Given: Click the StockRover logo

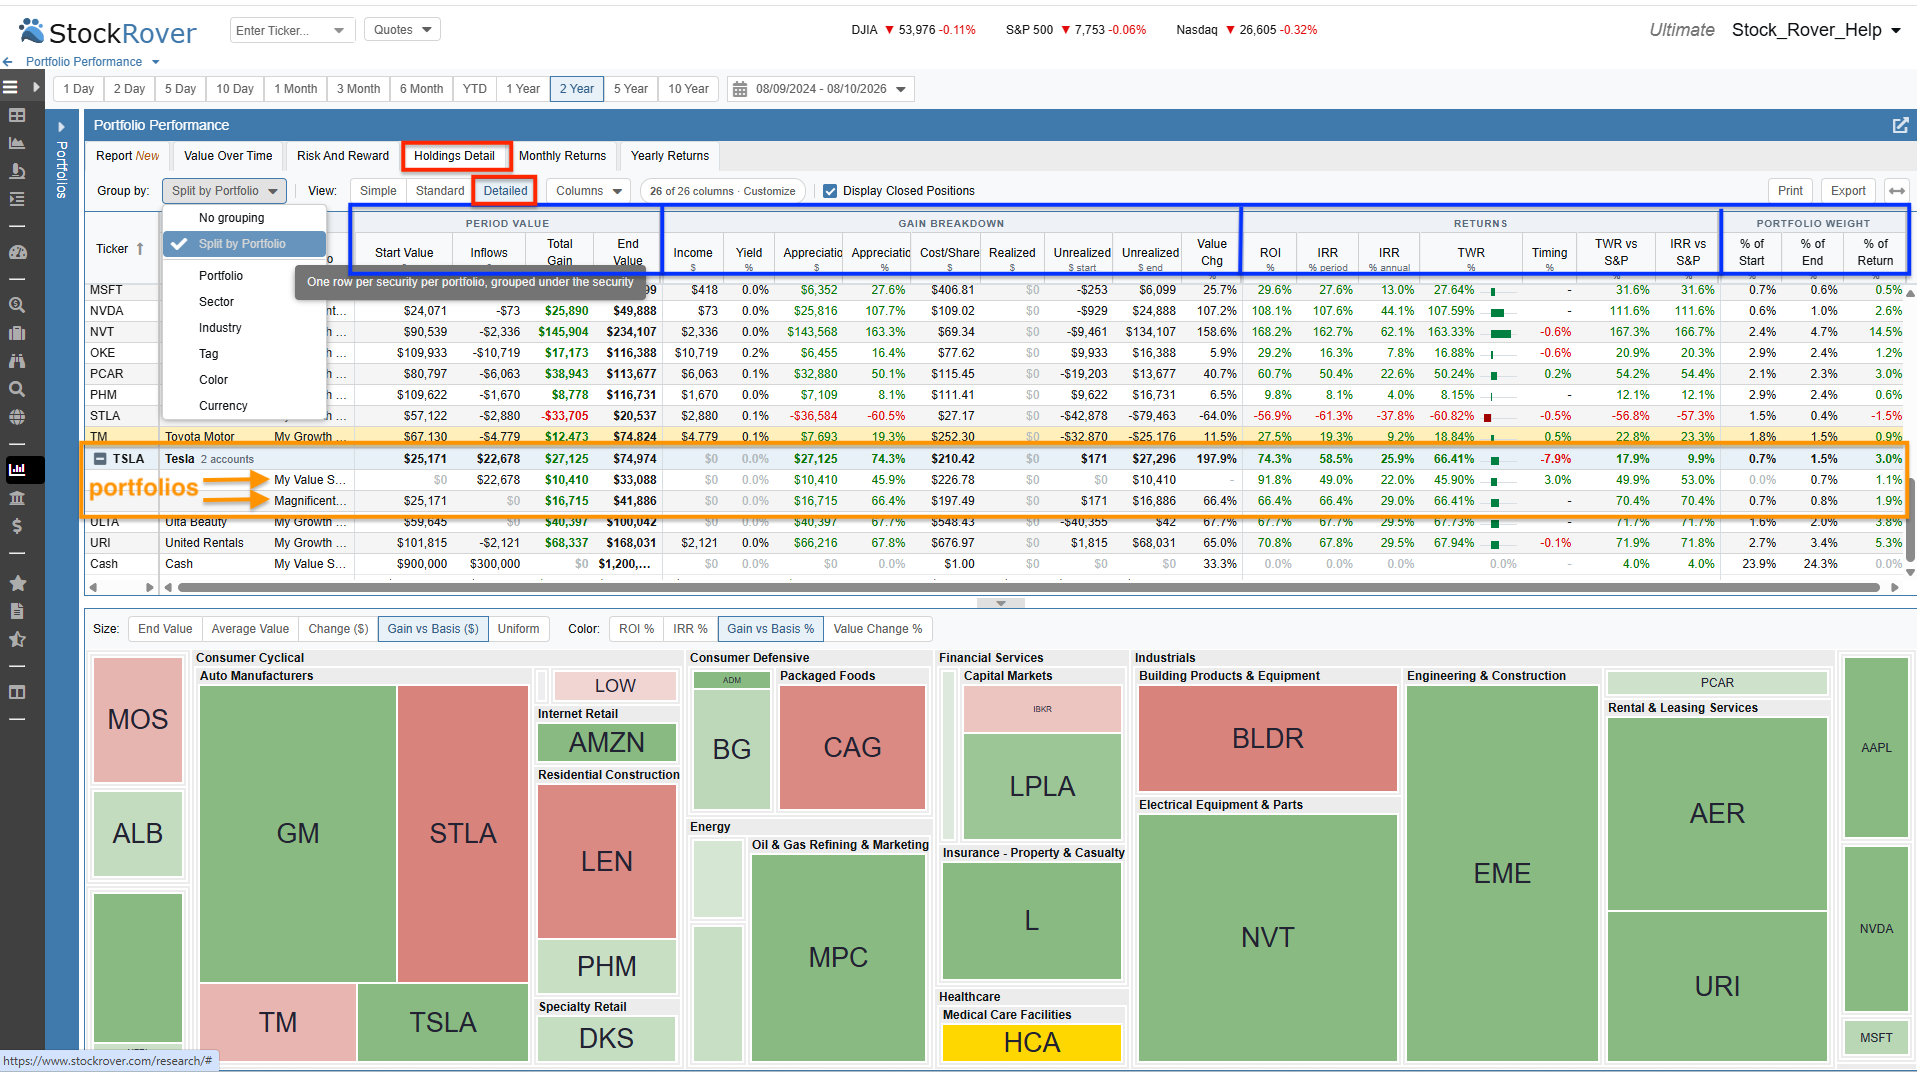Looking at the screenshot, I should click(109, 32).
